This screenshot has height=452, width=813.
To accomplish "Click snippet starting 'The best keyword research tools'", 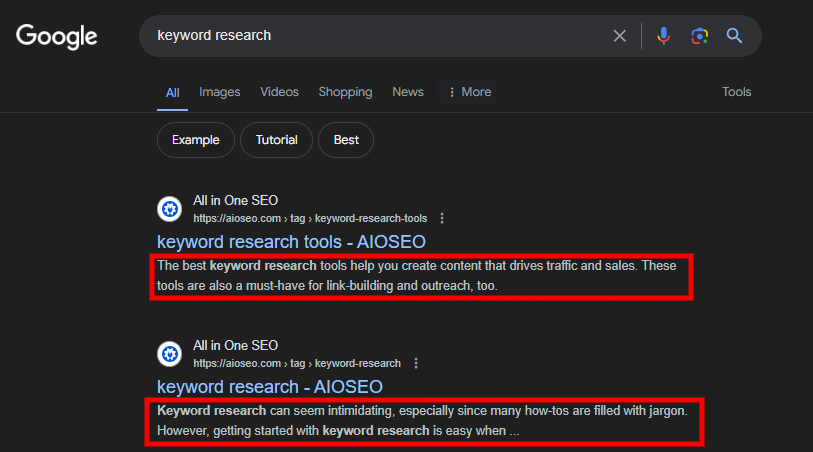I will (417, 276).
